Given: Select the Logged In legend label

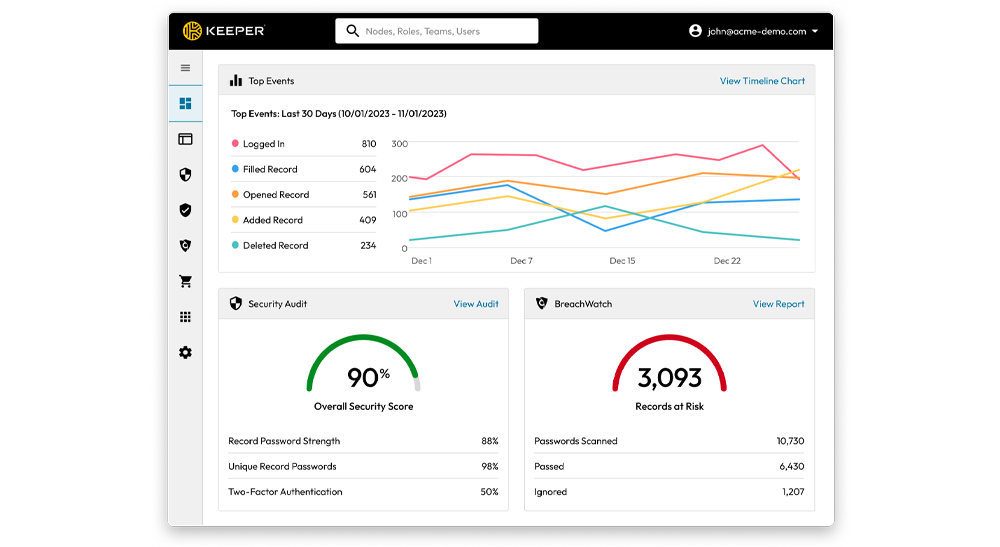Looking at the screenshot, I should pyautogui.click(x=263, y=144).
